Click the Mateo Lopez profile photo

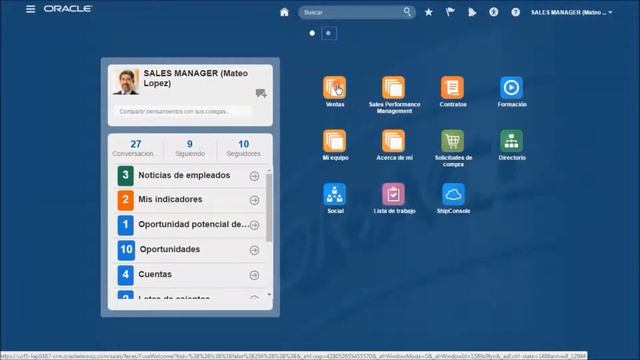coord(126,82)
